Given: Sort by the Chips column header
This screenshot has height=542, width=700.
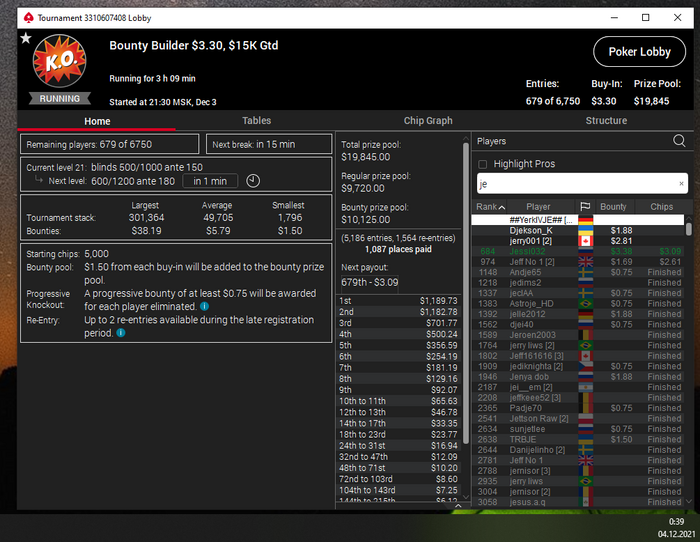Looking at the screenshot, I should (x=661, y=207).
